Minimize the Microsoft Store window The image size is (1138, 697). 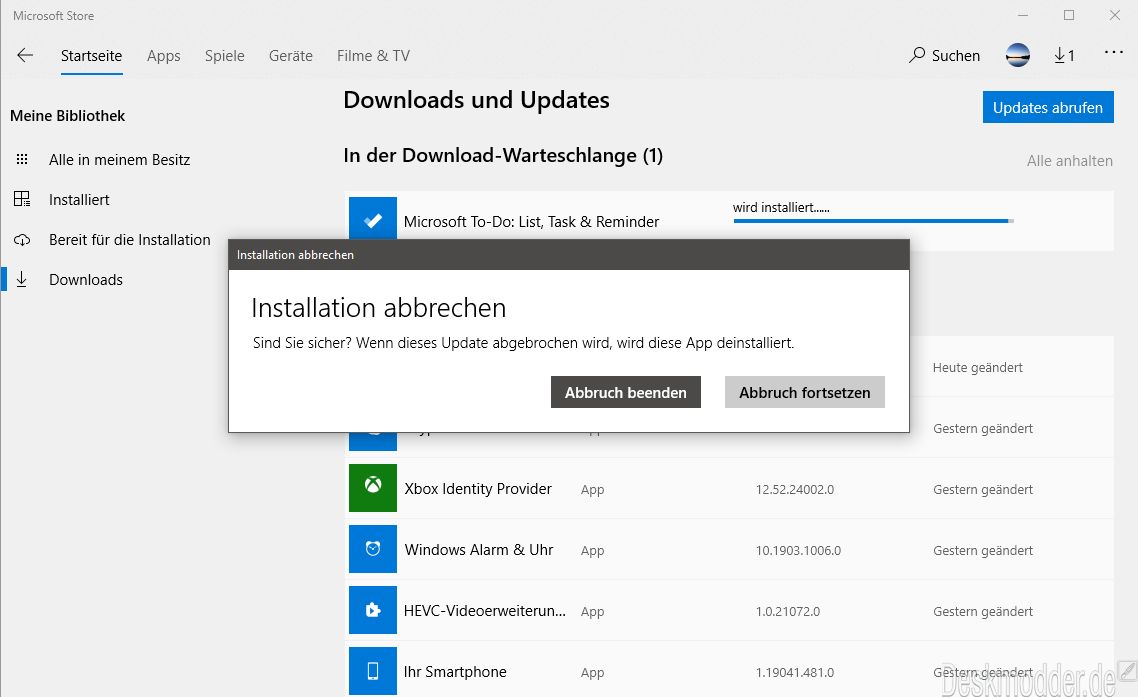1023,15
